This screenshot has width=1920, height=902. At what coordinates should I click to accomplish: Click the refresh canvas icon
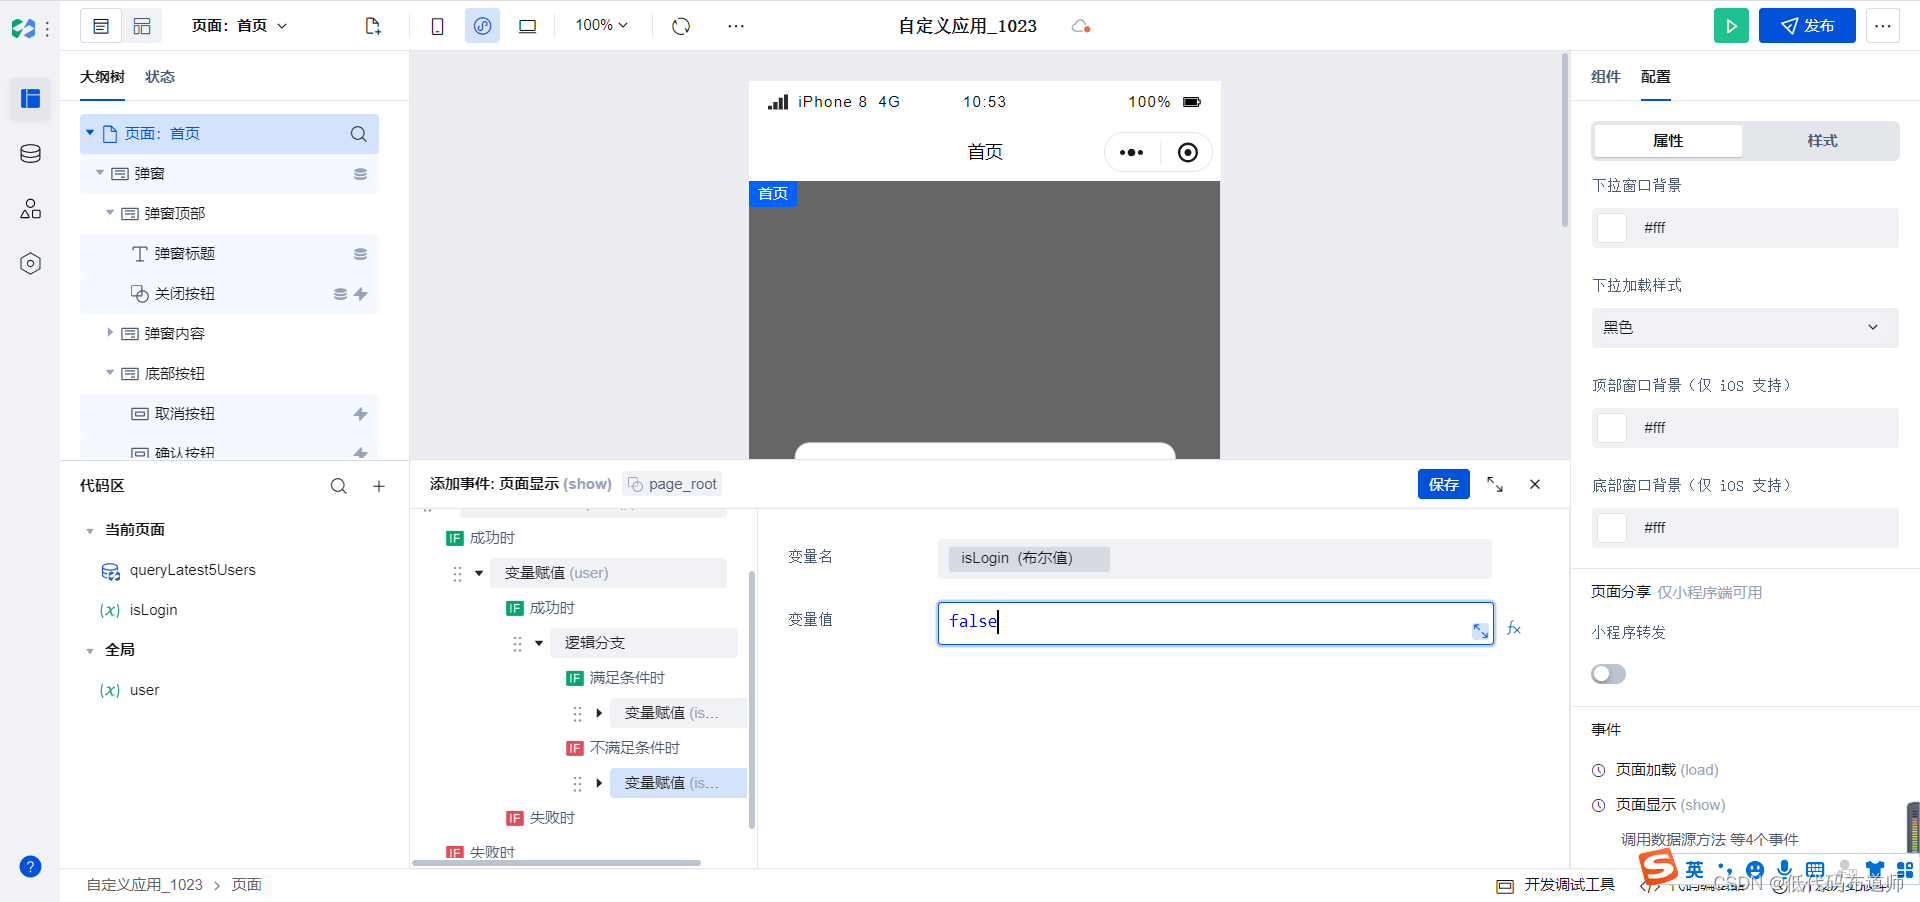pyautogui.click(x=681, y=26)
